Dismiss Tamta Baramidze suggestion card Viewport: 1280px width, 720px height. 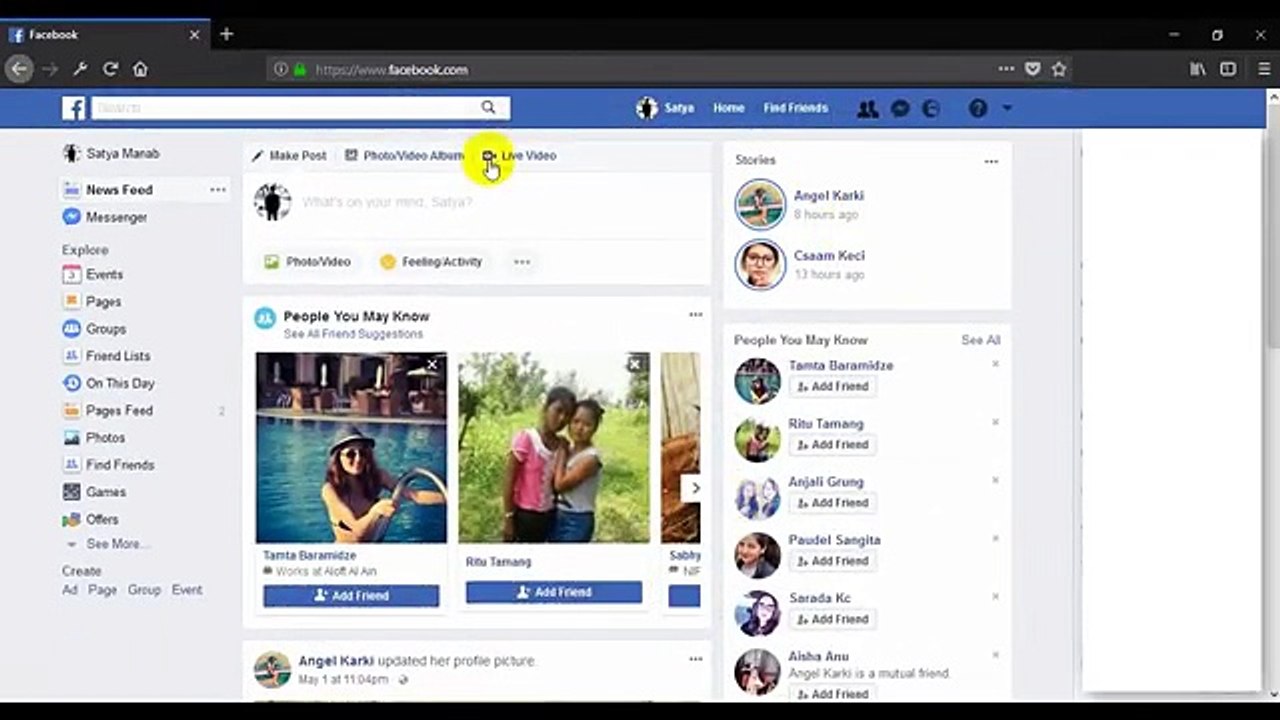[432, 365]
